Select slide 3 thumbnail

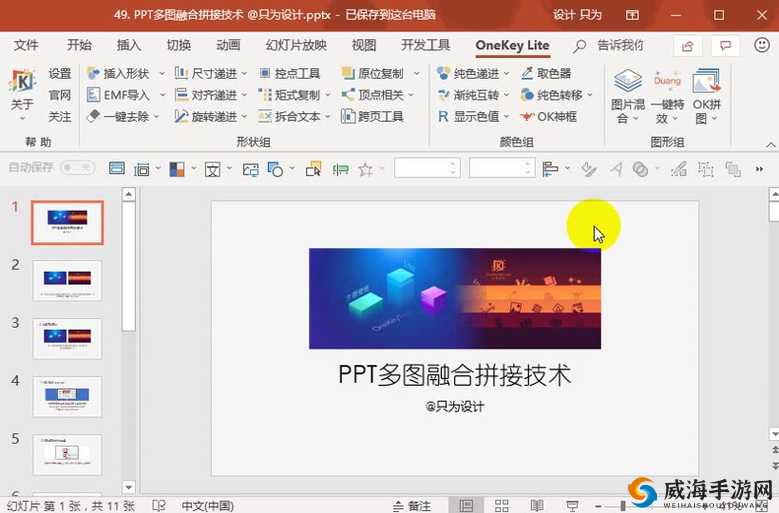point(68,339)
